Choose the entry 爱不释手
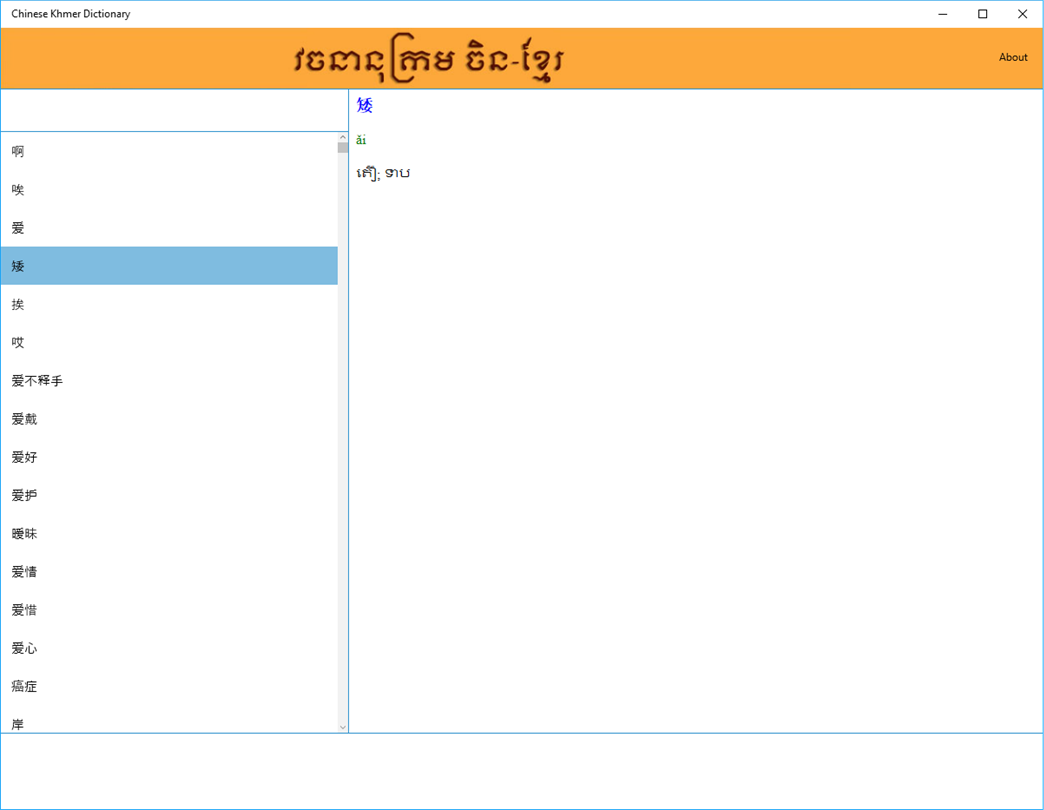This screenshot has height=810, width=1044. coord(169,381)
